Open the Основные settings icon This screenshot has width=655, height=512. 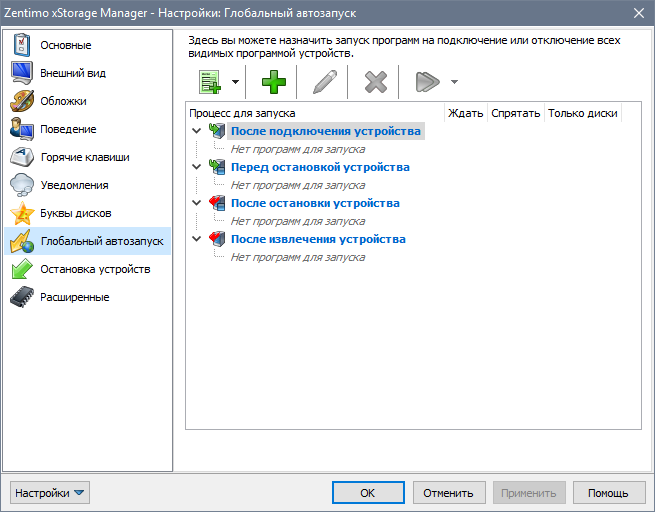point(22,45)
